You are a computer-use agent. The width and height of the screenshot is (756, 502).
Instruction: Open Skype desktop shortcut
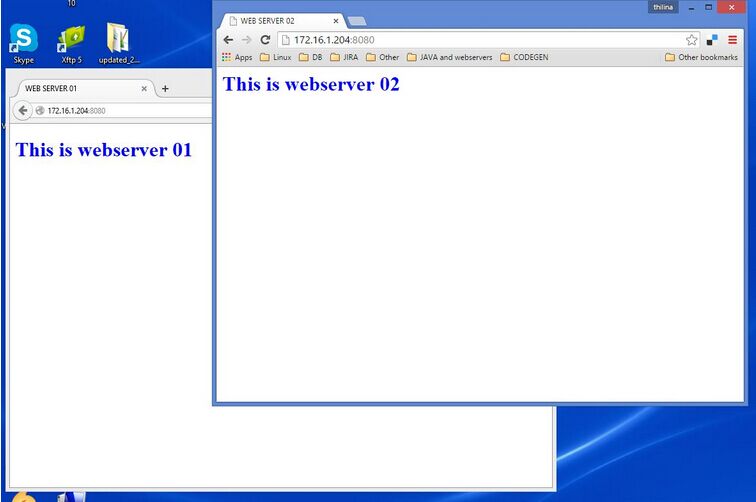(x=23, y=43)
